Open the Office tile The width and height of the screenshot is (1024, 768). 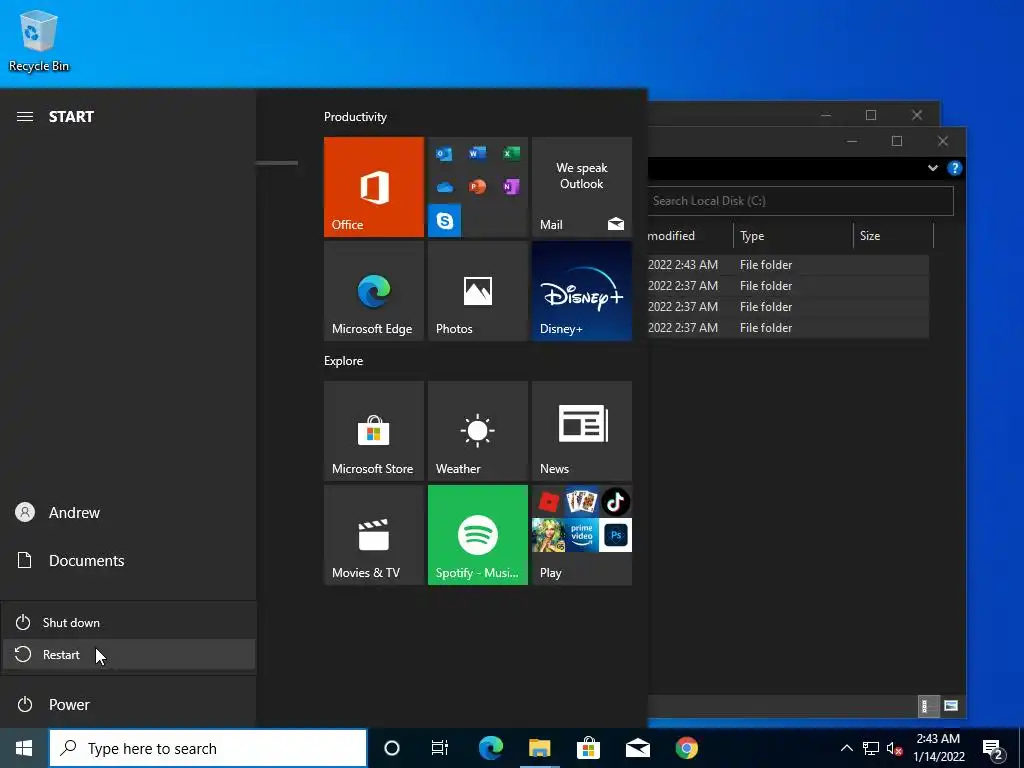coord(374,187)
